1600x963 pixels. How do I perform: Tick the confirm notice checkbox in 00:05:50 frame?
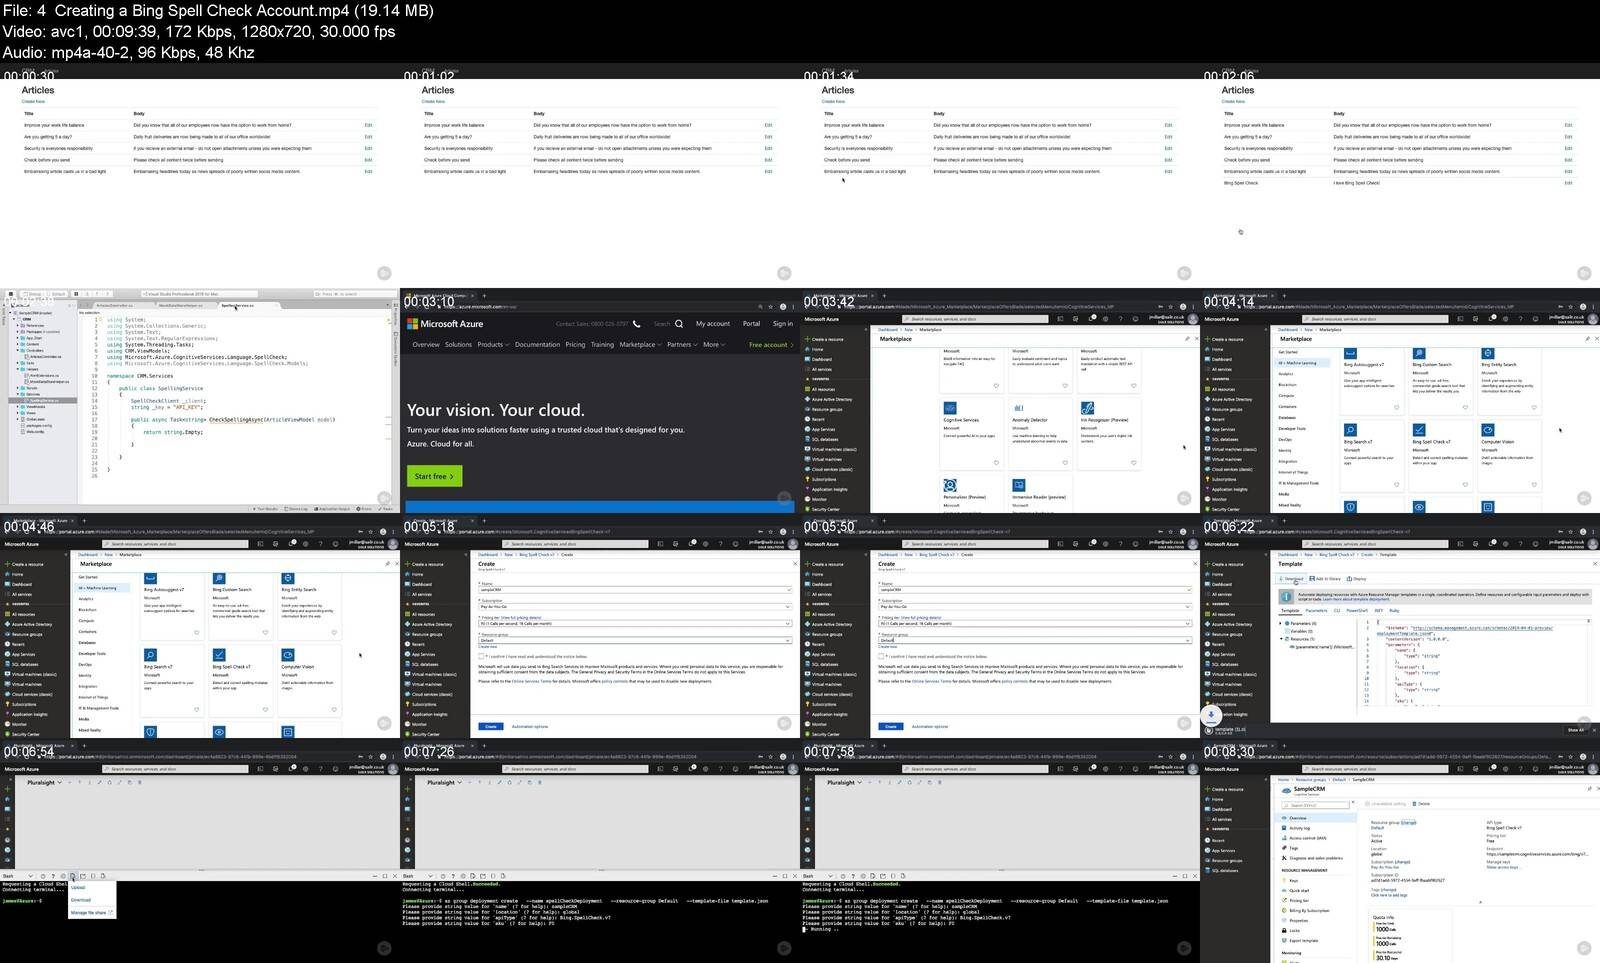point(881,656)
